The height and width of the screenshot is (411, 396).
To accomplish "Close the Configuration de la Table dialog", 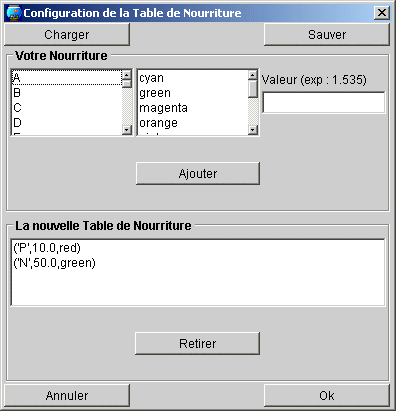I will pyautogui.click(x=381, y=13).
